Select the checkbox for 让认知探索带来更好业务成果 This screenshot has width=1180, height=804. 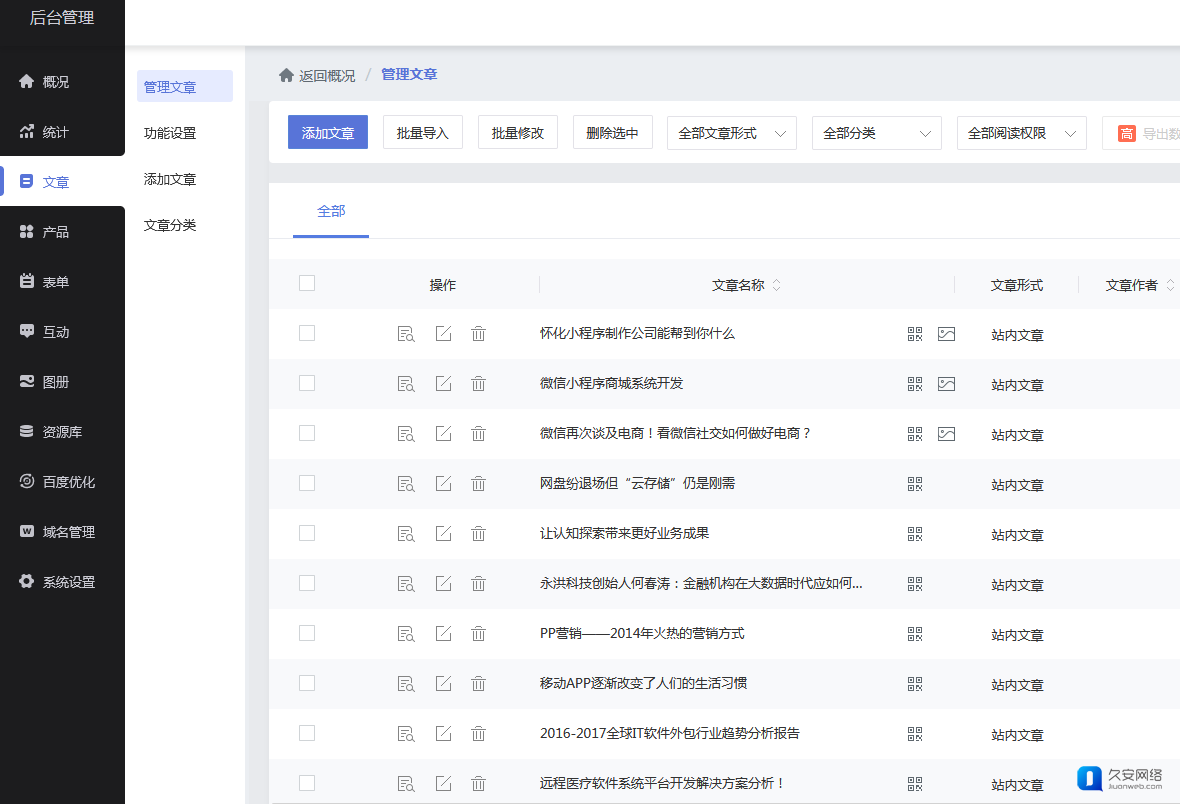[x=307, y=533]
